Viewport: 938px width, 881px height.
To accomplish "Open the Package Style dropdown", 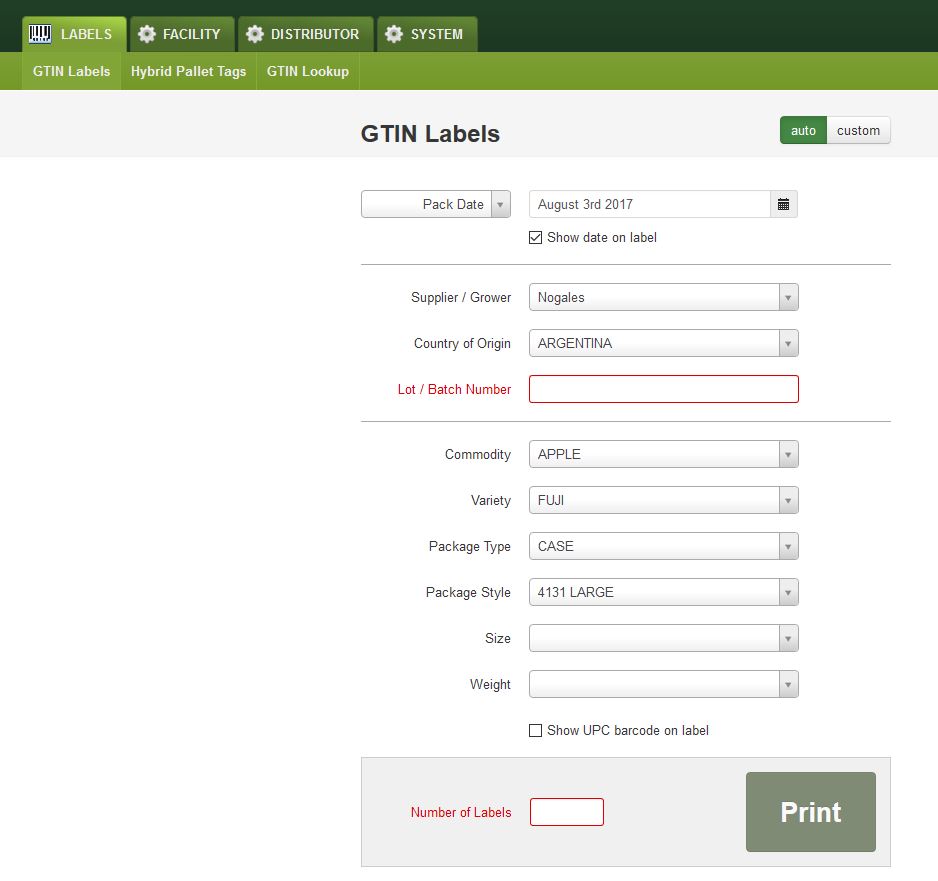I will click(663, 592).
